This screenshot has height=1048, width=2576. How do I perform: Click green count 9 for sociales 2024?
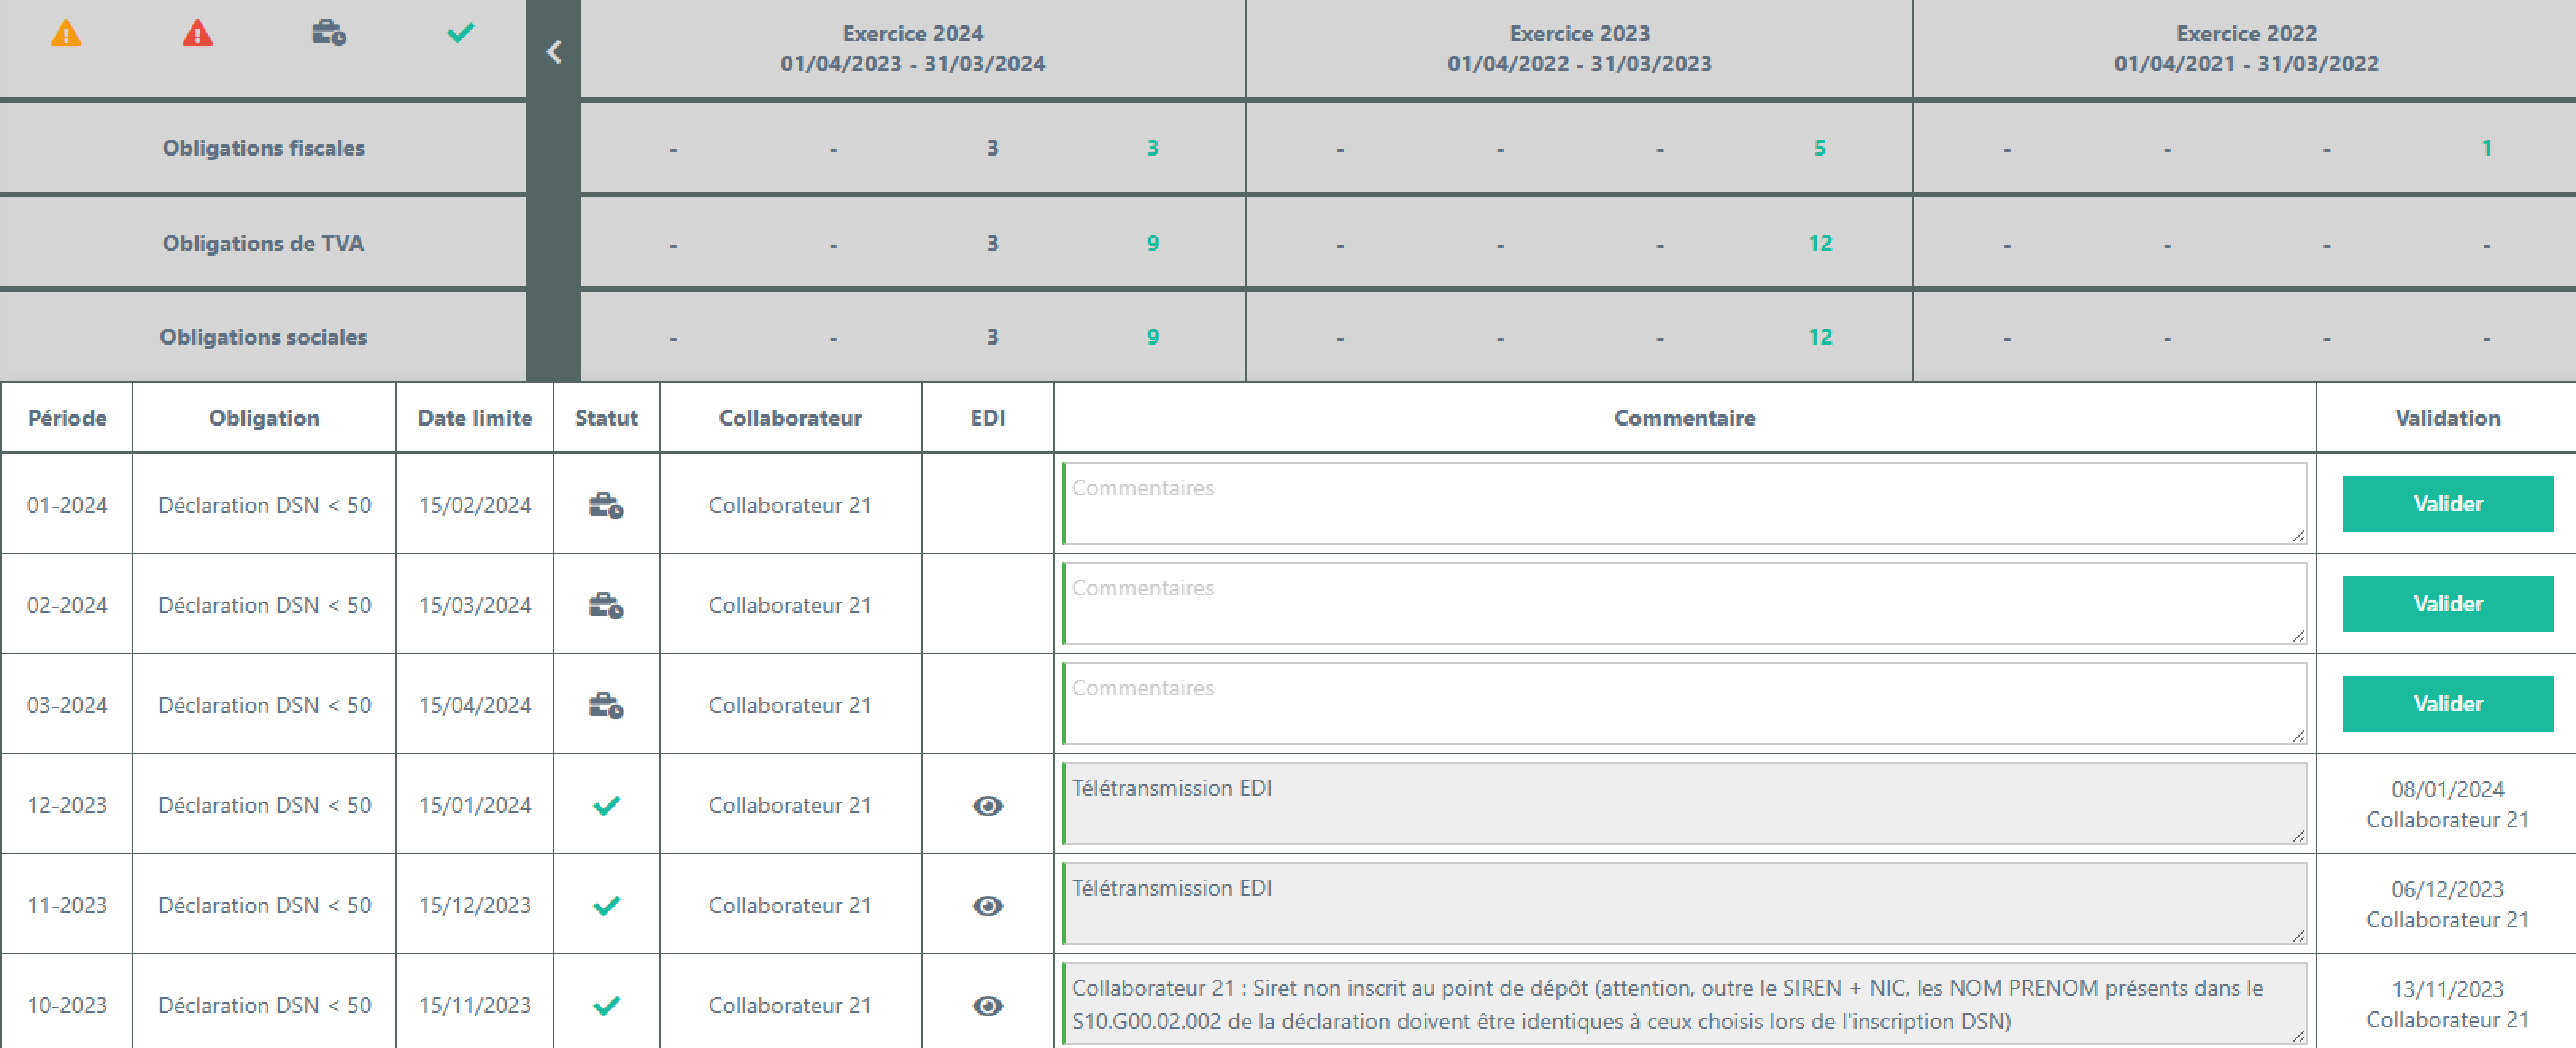pyautogui.click(x=1152, y=337)
